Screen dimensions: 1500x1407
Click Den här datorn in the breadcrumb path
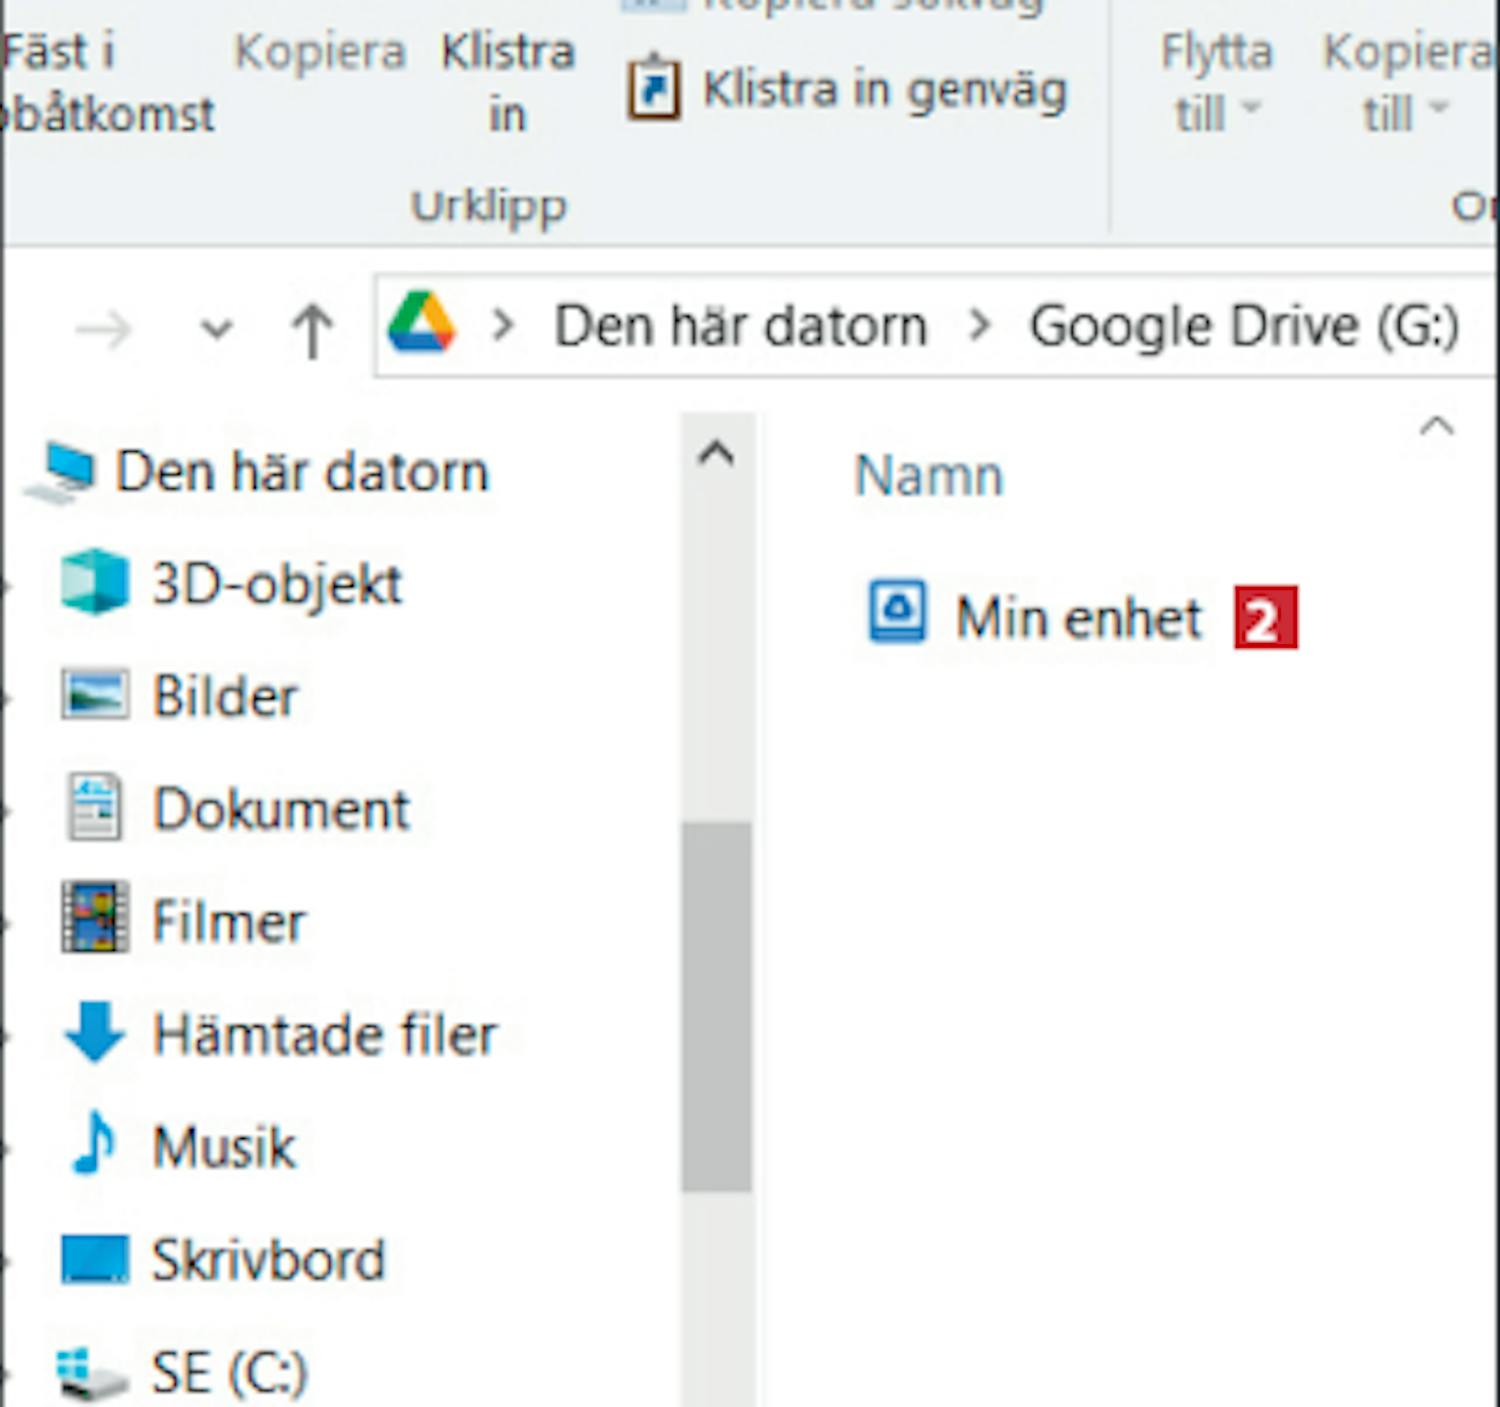click(x=740, y=327)
